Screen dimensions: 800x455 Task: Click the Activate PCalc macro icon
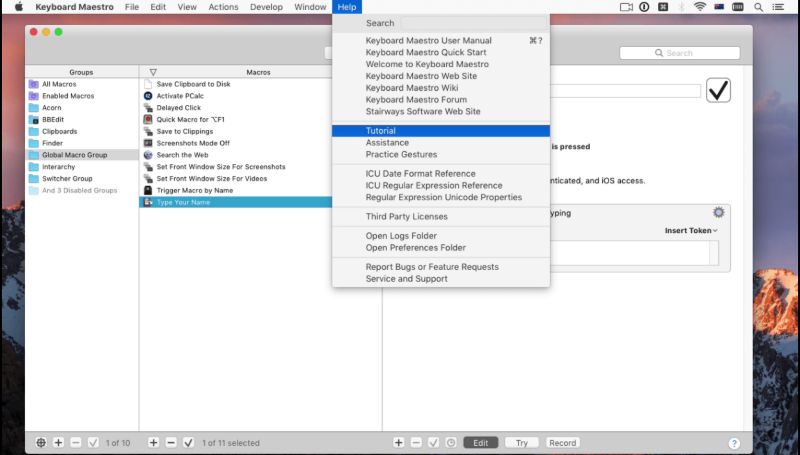[148, 96]
